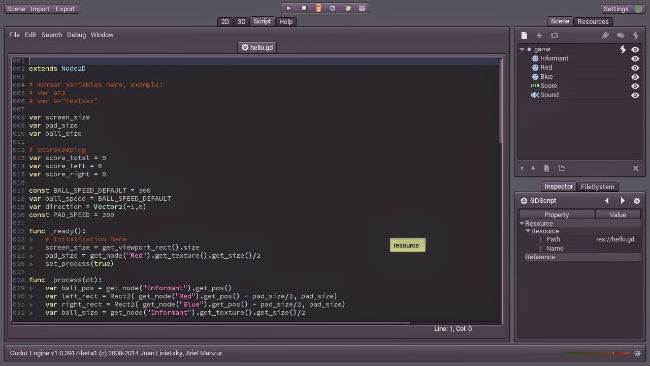This screenshot has width=650, height=366.
Task: Open the script editor File menu
Action: coord(15,35)
